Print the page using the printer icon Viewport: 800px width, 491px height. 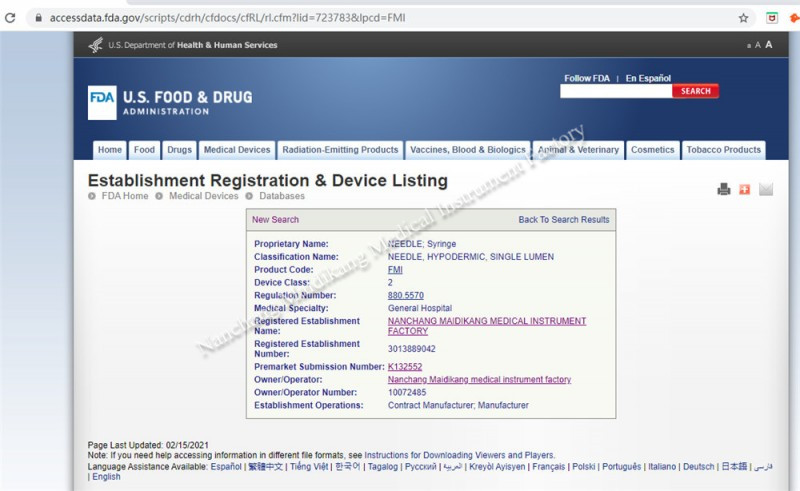723,189
